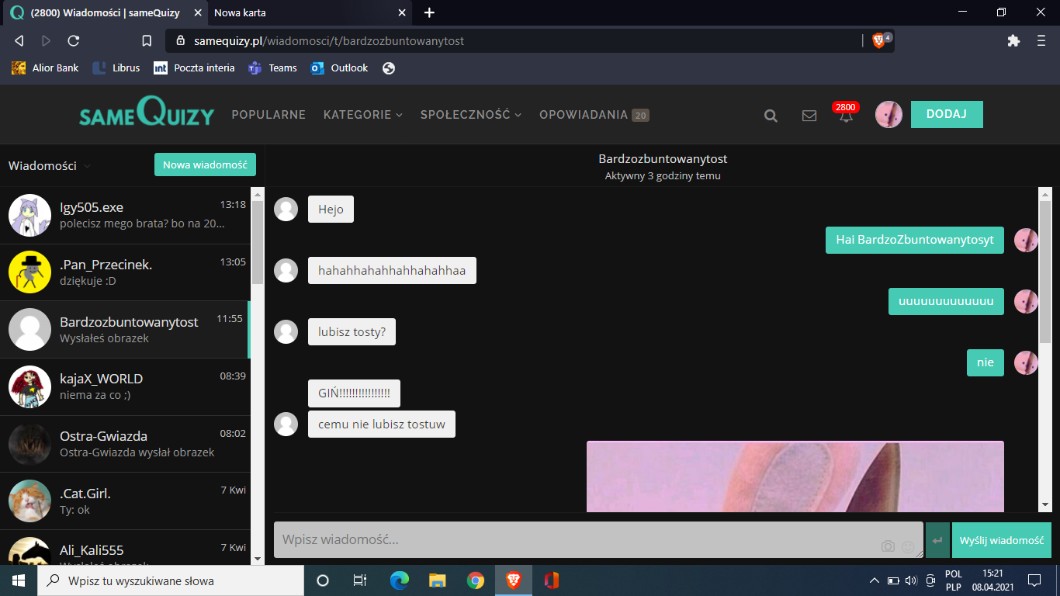
Task: Click the Nowa wiadomość button
Action: (205, 165)
